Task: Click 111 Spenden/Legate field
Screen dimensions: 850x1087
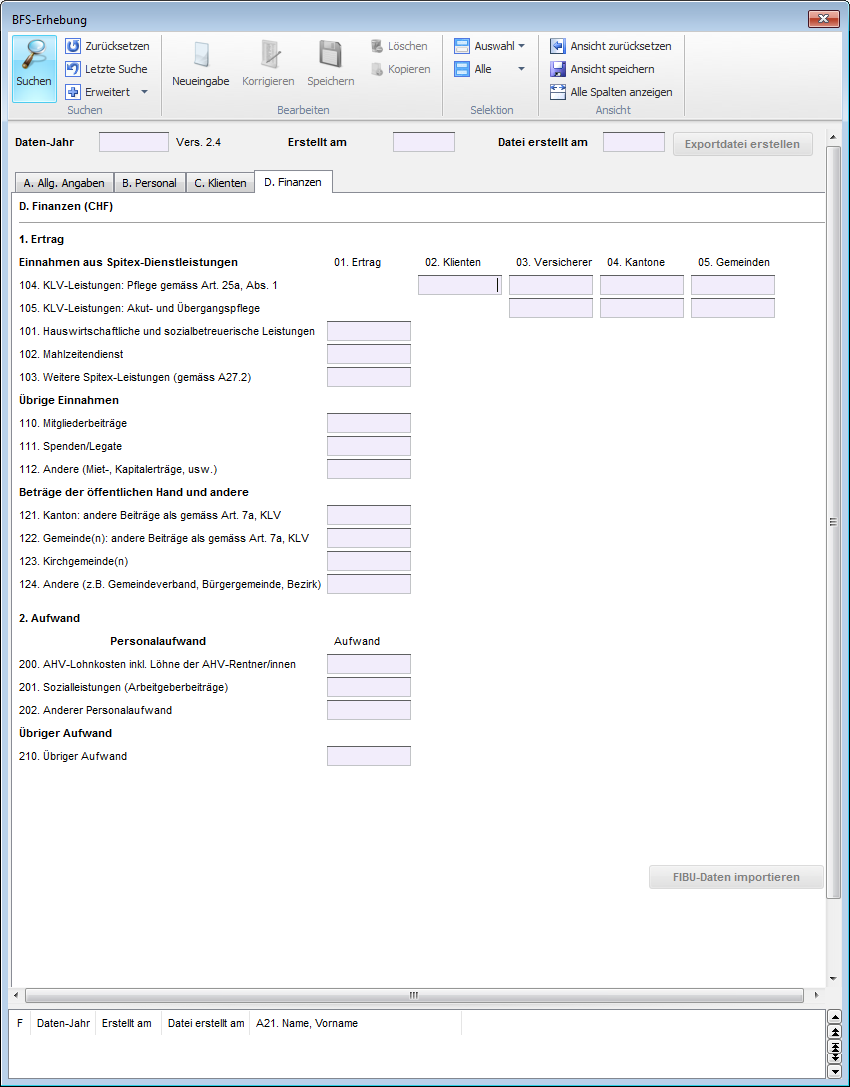Action: [x=369, y=446]
